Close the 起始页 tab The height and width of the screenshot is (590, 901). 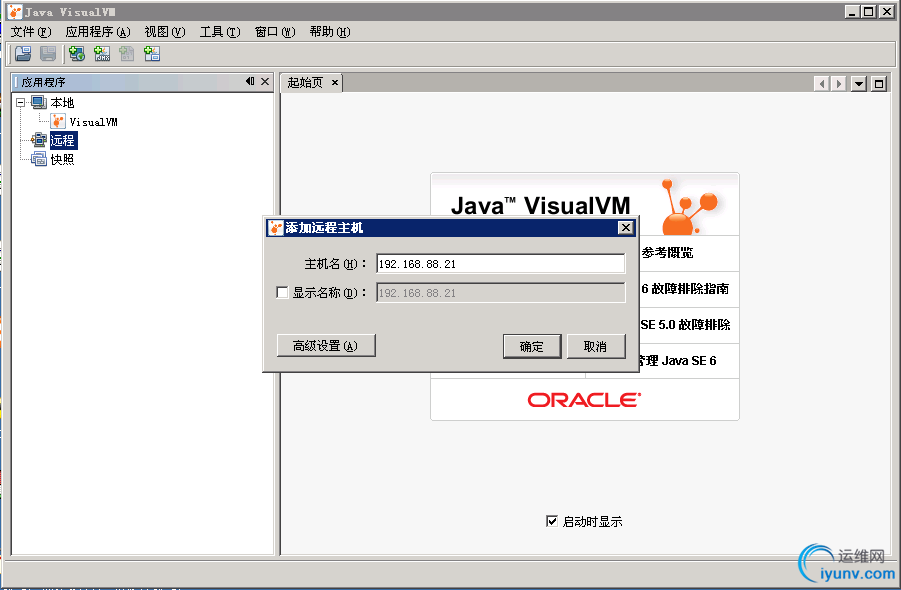(334, 83)
